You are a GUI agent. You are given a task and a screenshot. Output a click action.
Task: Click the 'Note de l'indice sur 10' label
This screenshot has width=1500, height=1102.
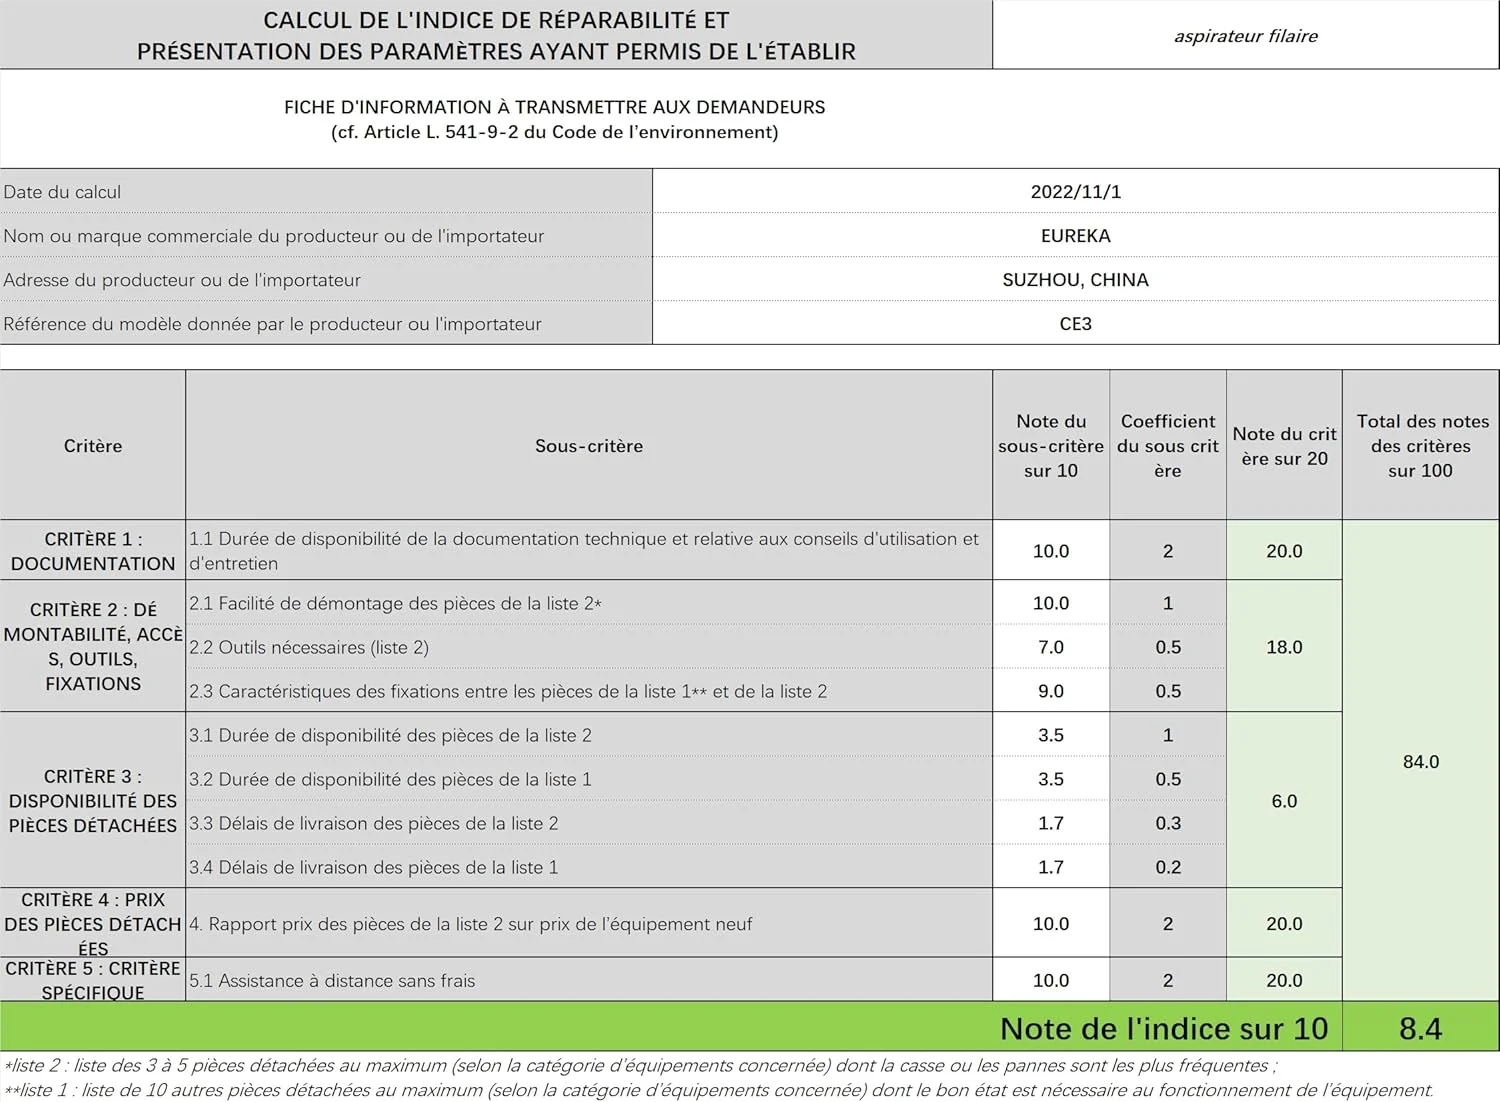tap(1163, 1028)
